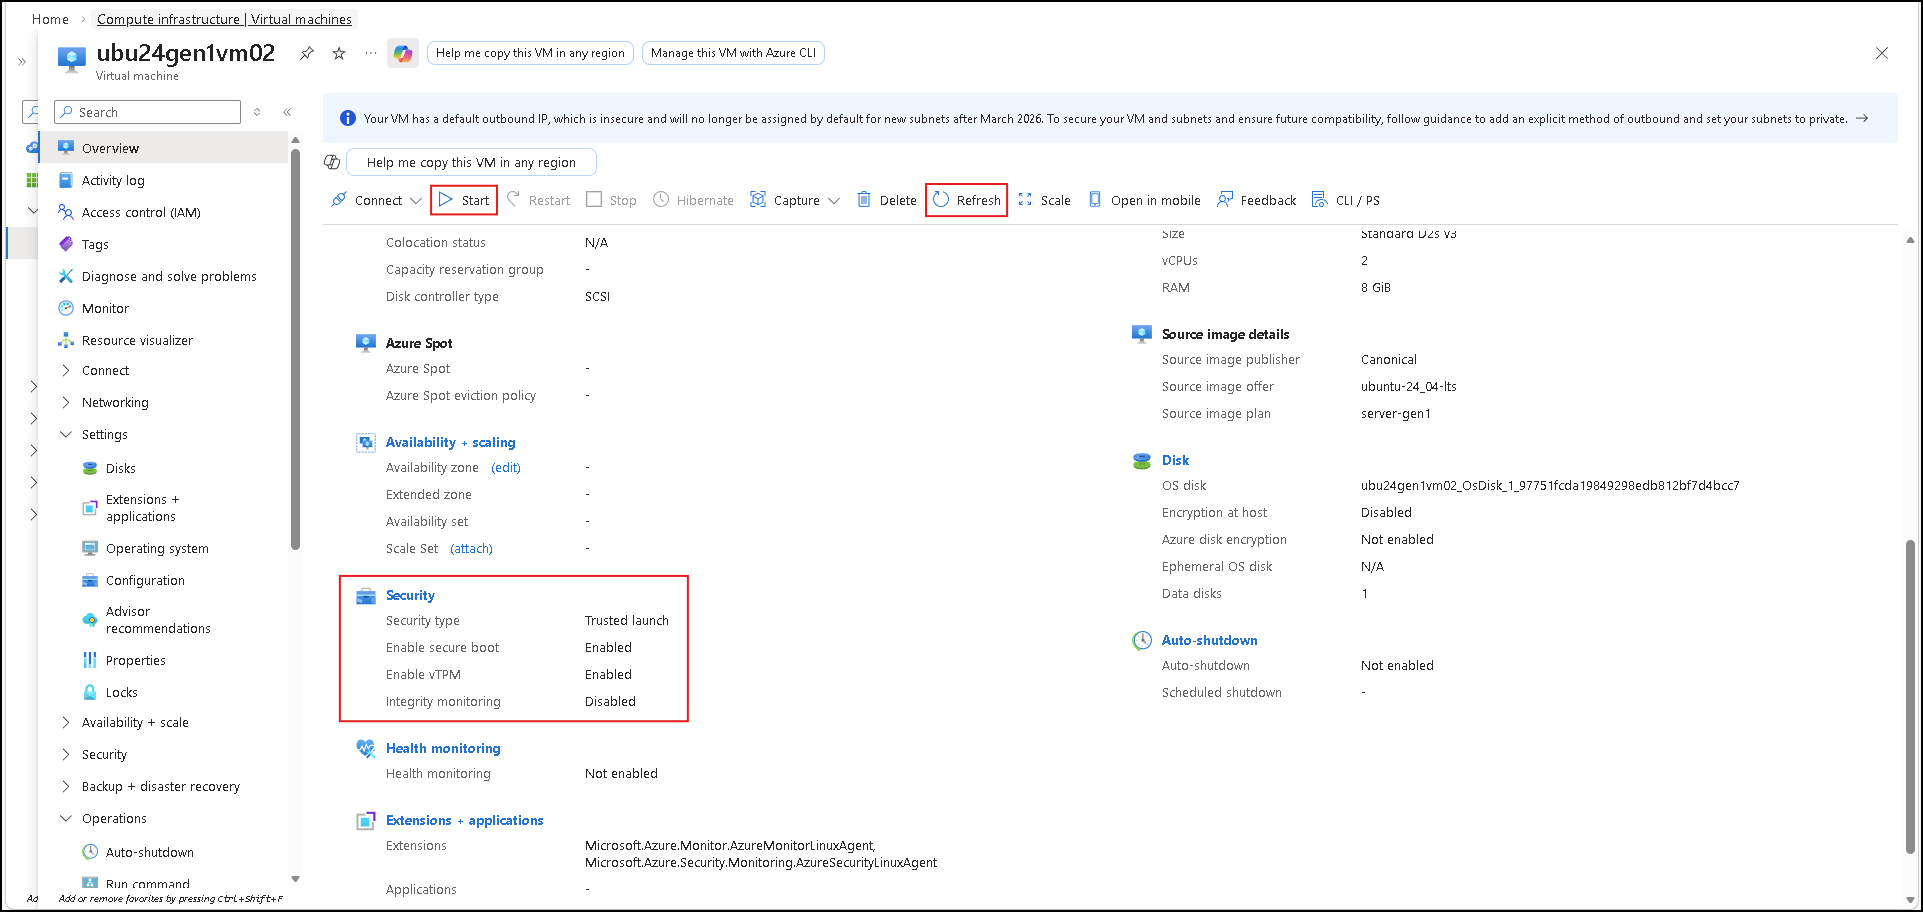Expand the Backup + disaster recovery section
Image resolution: width=1923 pixels, height=912 pixels.
tap(66, 786)
